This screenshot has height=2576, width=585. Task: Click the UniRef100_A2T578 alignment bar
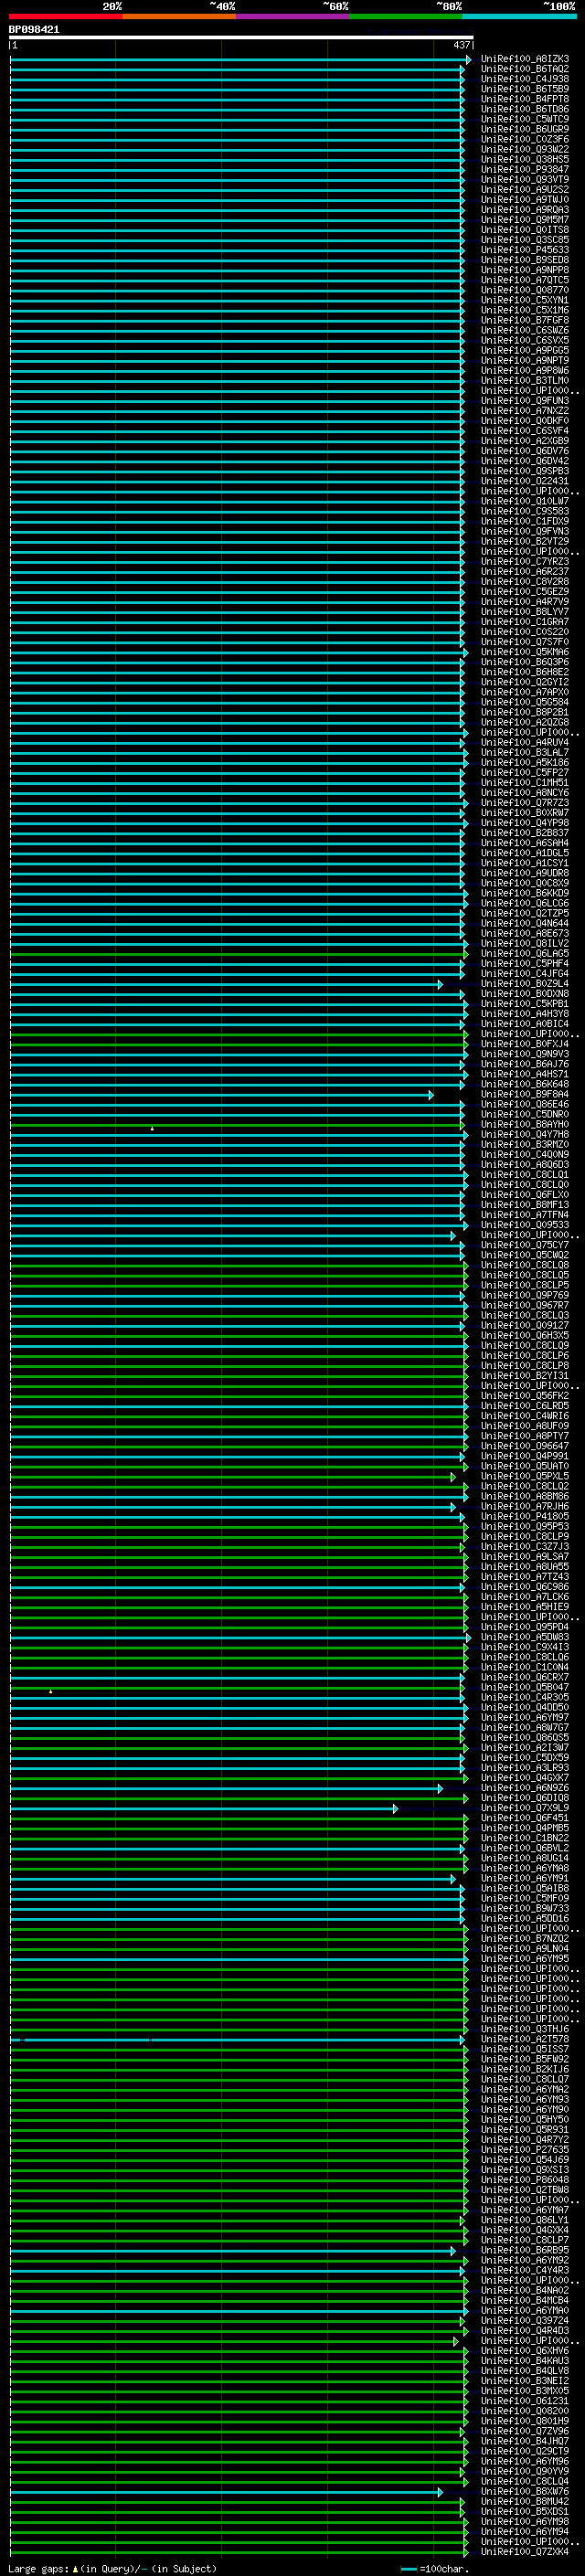pos(237,2040)
